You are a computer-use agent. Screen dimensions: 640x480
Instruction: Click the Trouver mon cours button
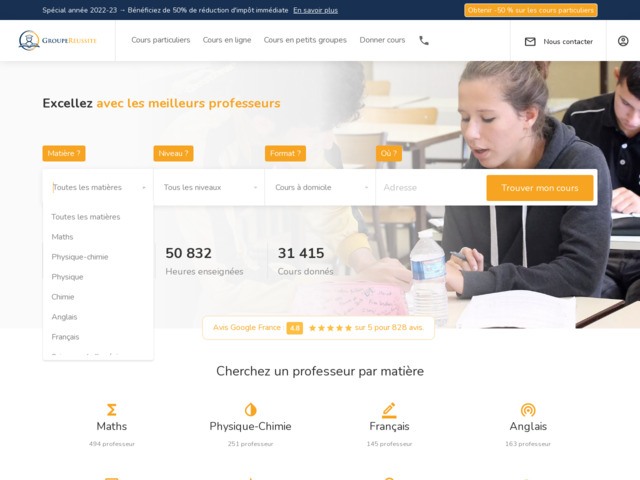[540, 188]
